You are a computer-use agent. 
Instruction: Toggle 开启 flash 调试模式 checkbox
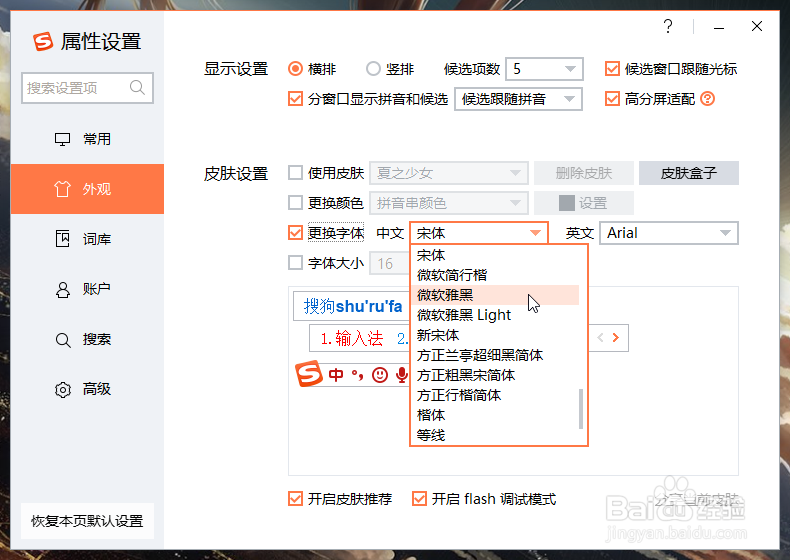tap(419, 499)
